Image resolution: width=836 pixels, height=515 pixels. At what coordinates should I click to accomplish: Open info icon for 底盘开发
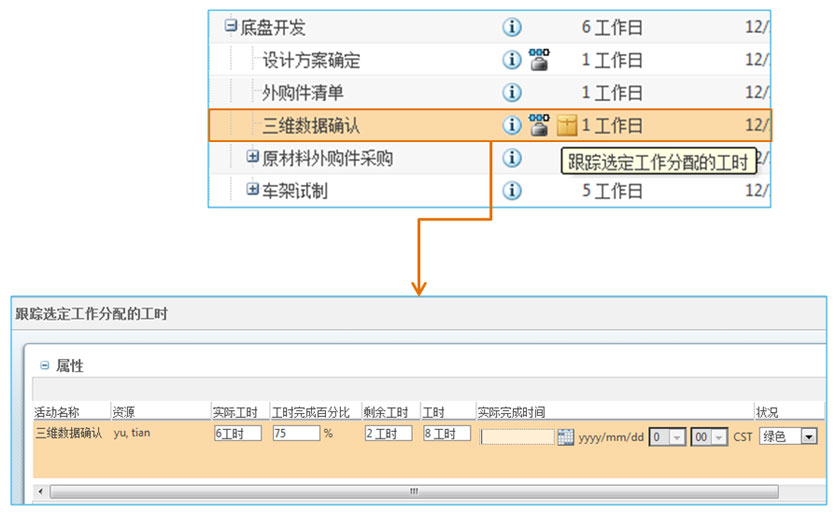tap(512, 27)
